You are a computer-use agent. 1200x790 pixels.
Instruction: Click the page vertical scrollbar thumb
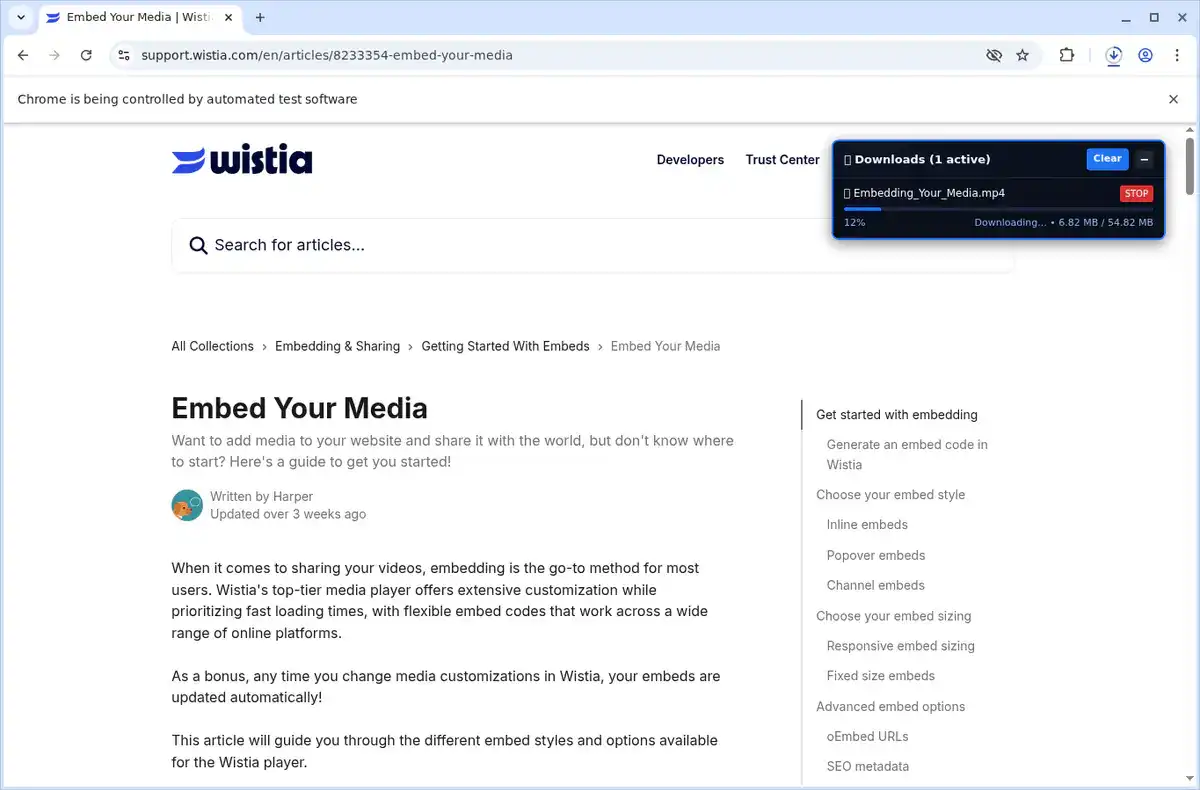1190,165
